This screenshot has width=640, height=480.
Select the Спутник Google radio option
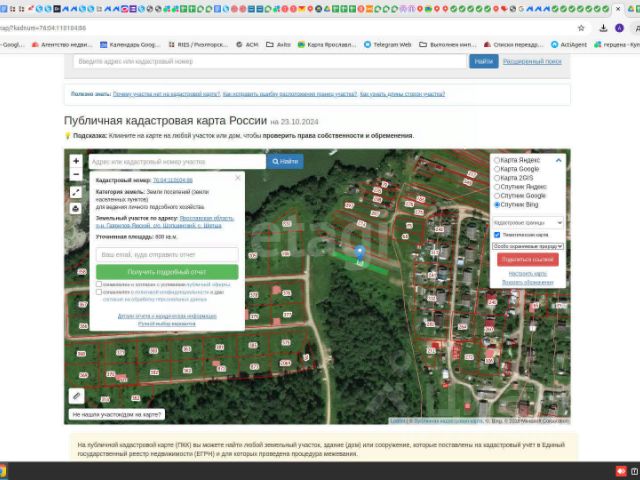(497, 196)
